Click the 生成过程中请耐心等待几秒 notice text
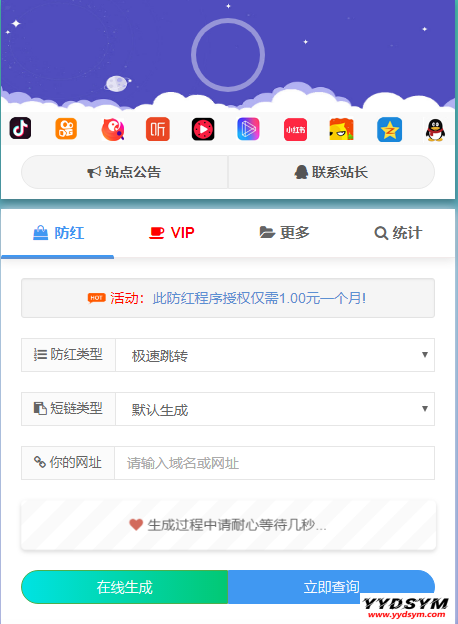This screenshot has width=458, height=624. [x=237, y=525]
